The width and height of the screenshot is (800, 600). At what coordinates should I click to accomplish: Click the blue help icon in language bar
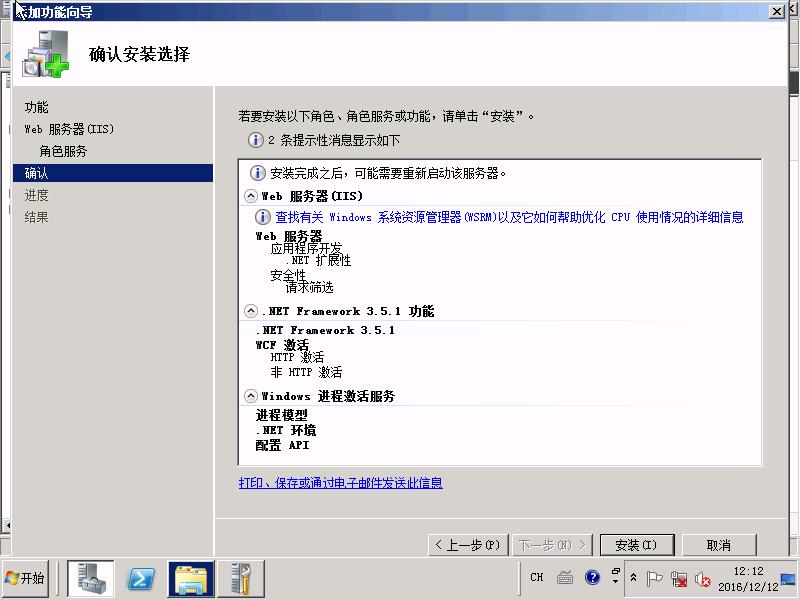click(592, 577)
